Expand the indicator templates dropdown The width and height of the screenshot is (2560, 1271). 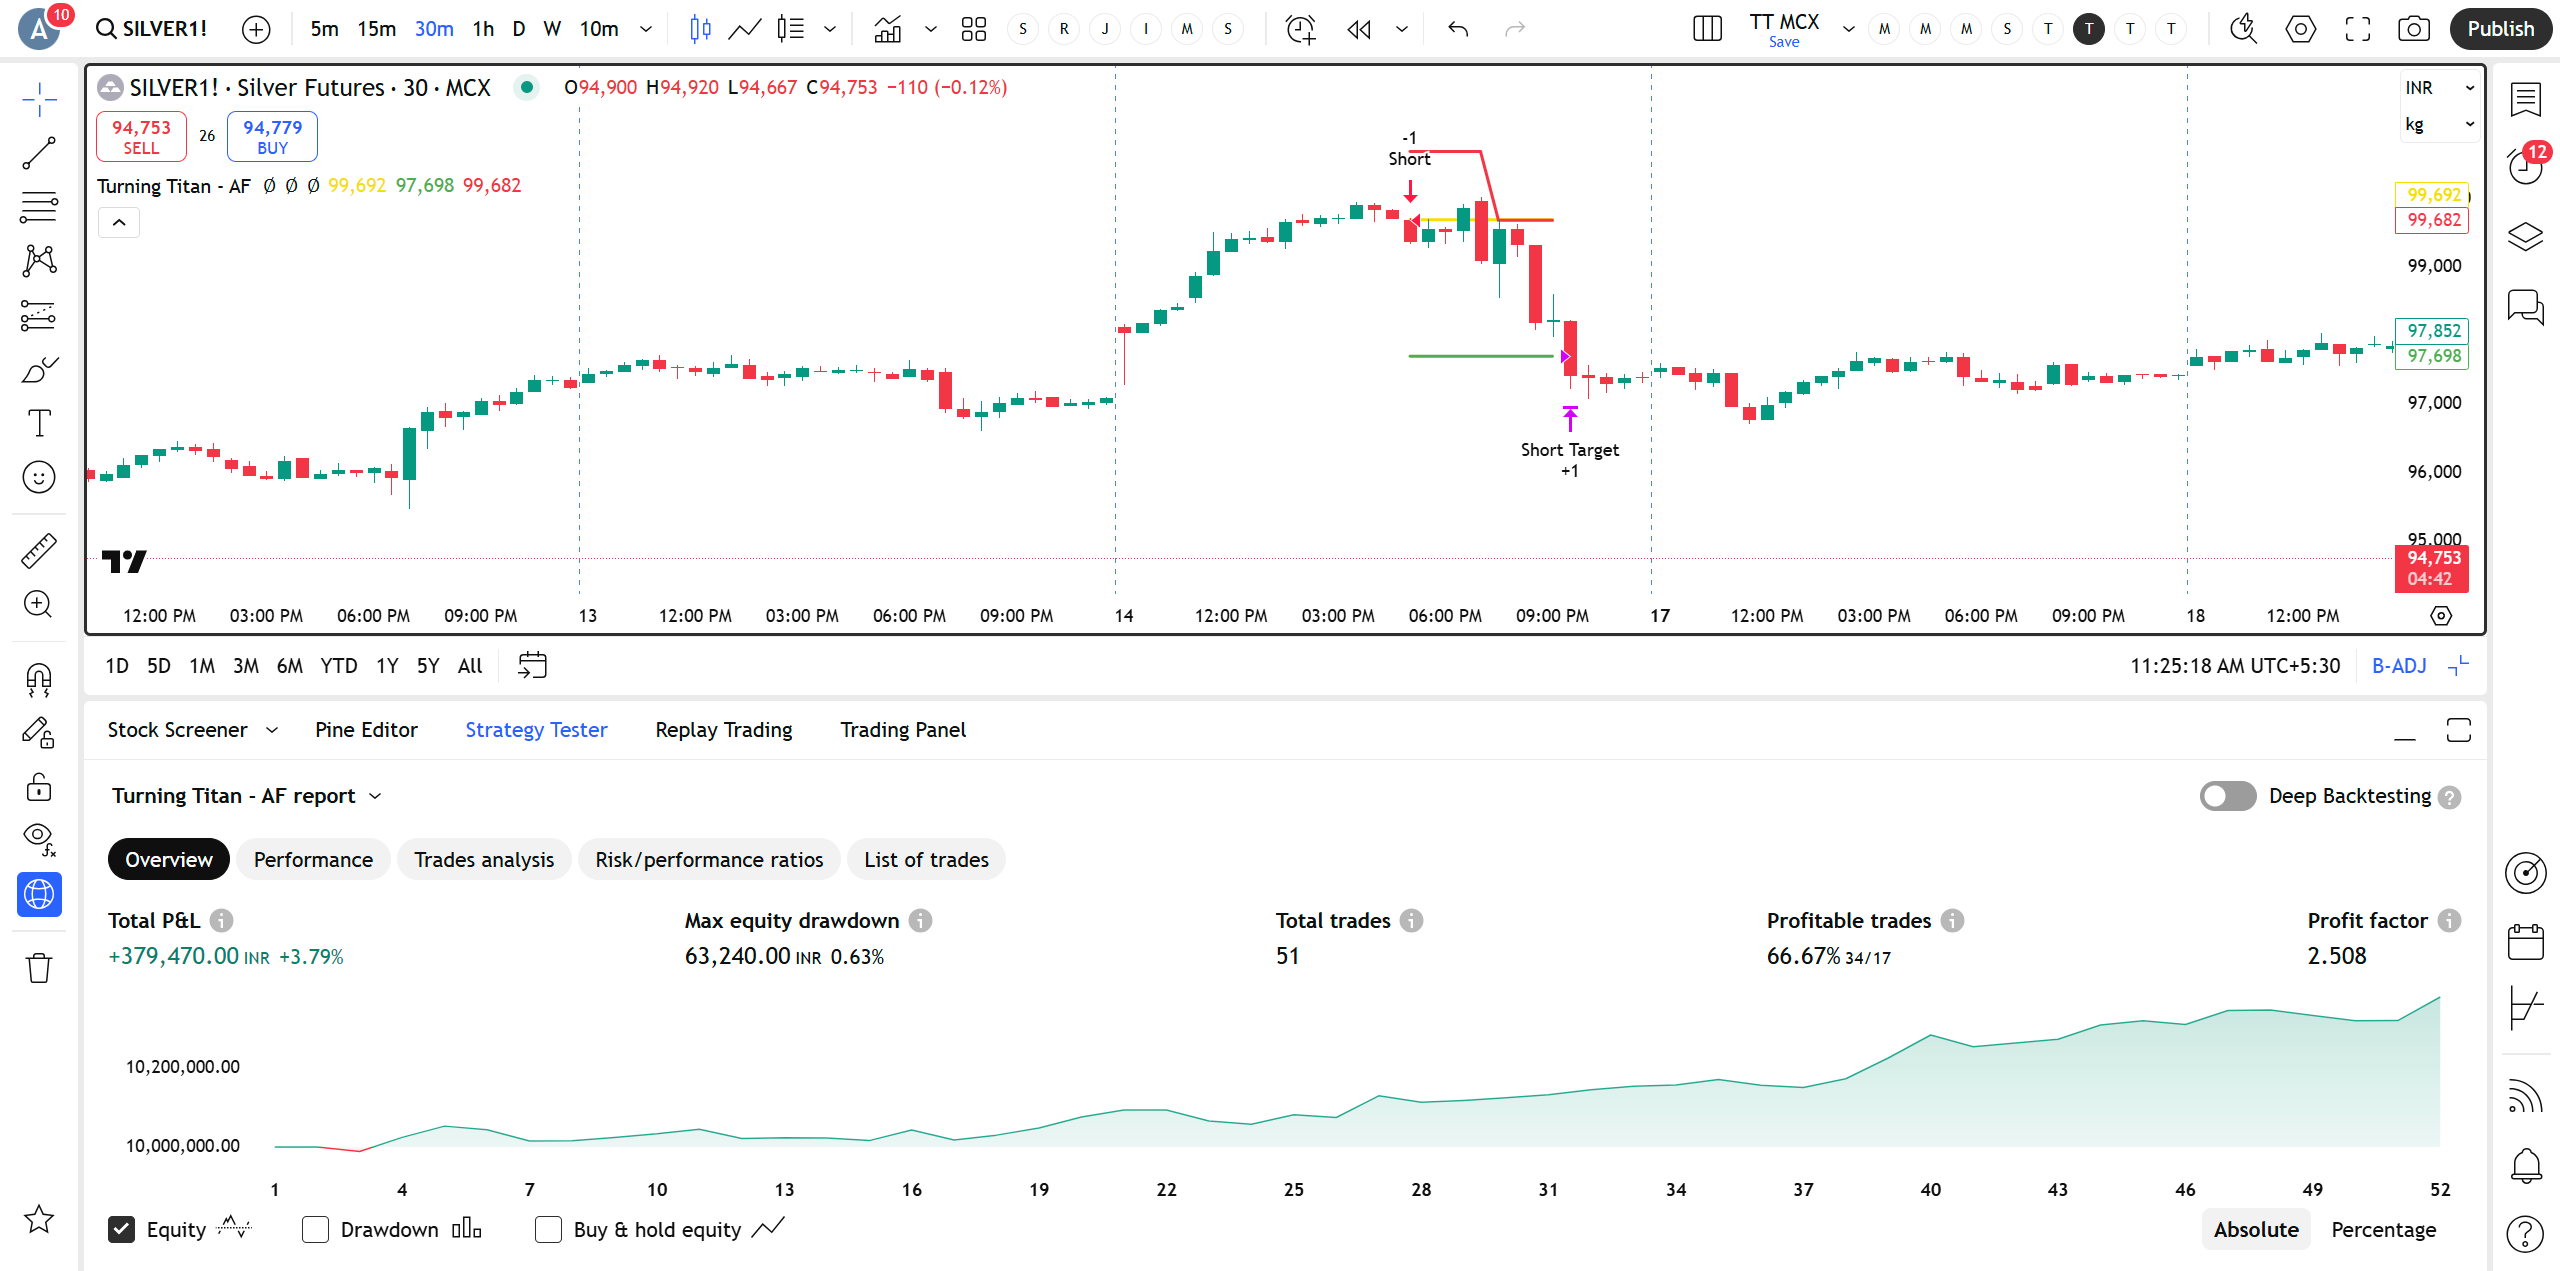(931, 29)
